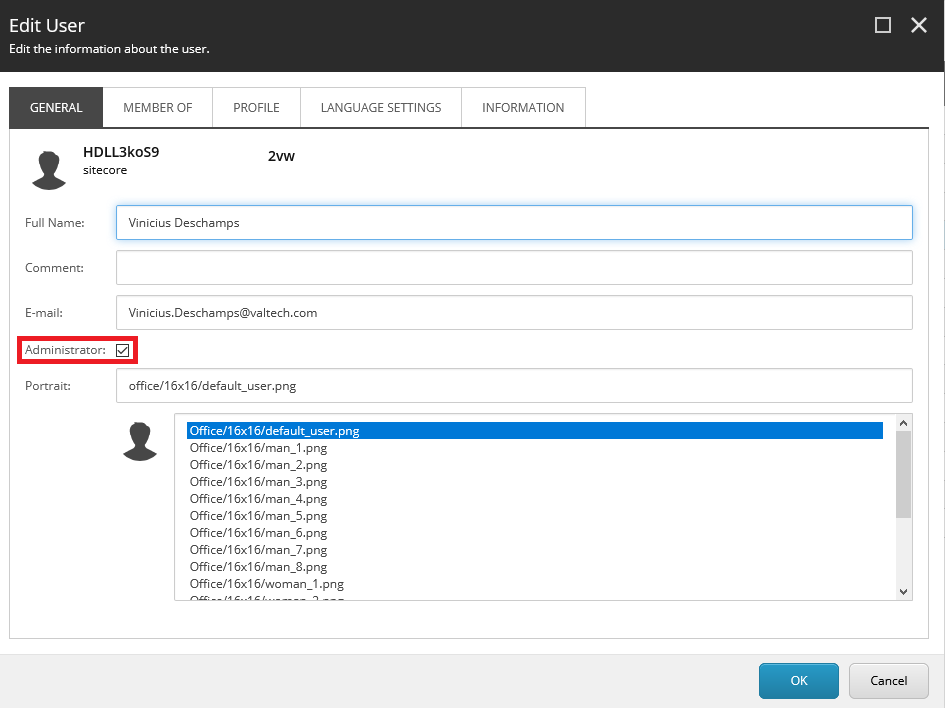Screen dimensions: 946x708
Task: Click the portrait list scroll down arrow
Action: [x=903, y=592]
